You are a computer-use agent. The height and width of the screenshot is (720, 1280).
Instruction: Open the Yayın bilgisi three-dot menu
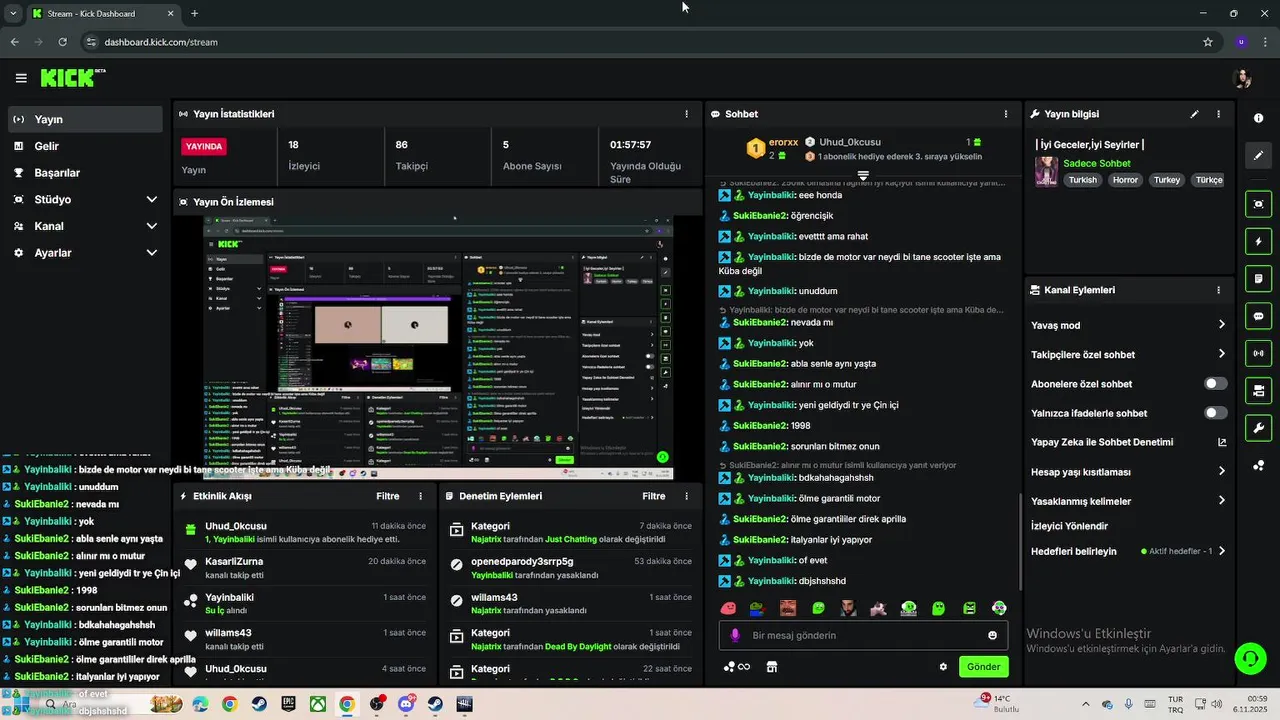1218,114
